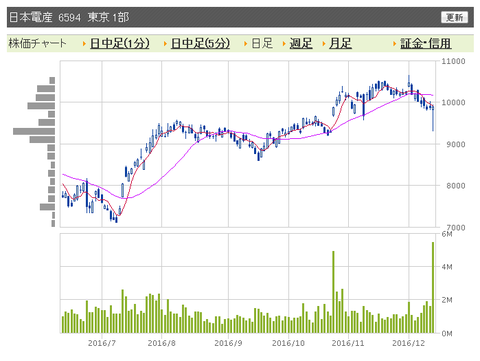Image resolution: width=480 pixels, height=361 pixels.
Task: Click the 7000 price axis label
Action: (456, 228)
